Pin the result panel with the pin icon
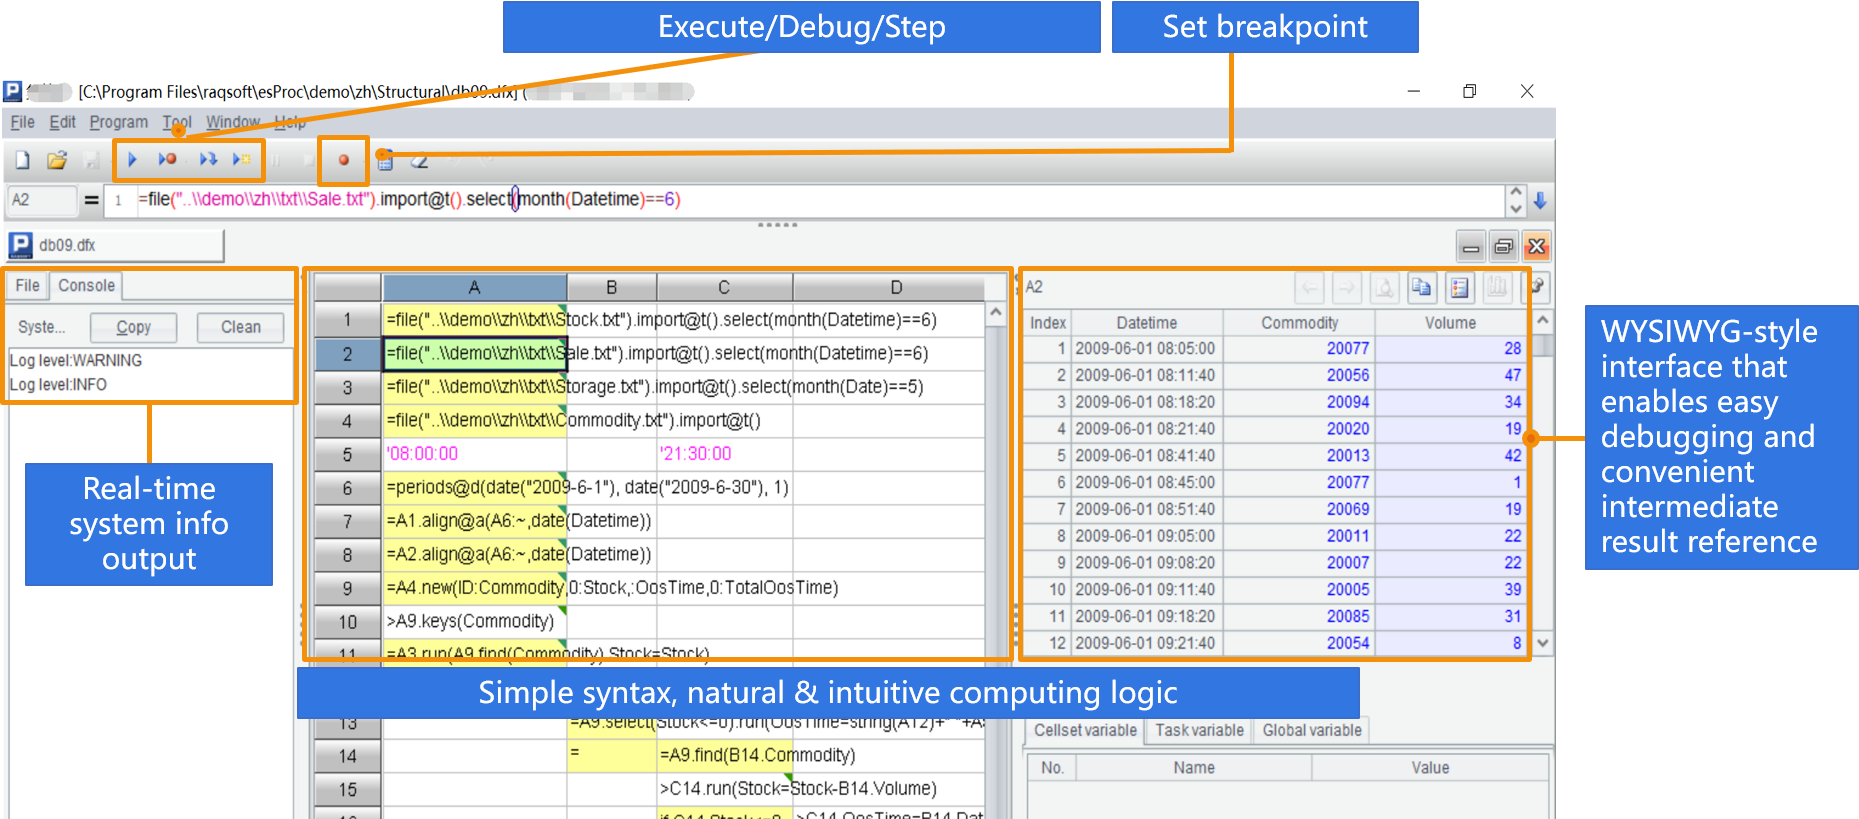 1537,287
